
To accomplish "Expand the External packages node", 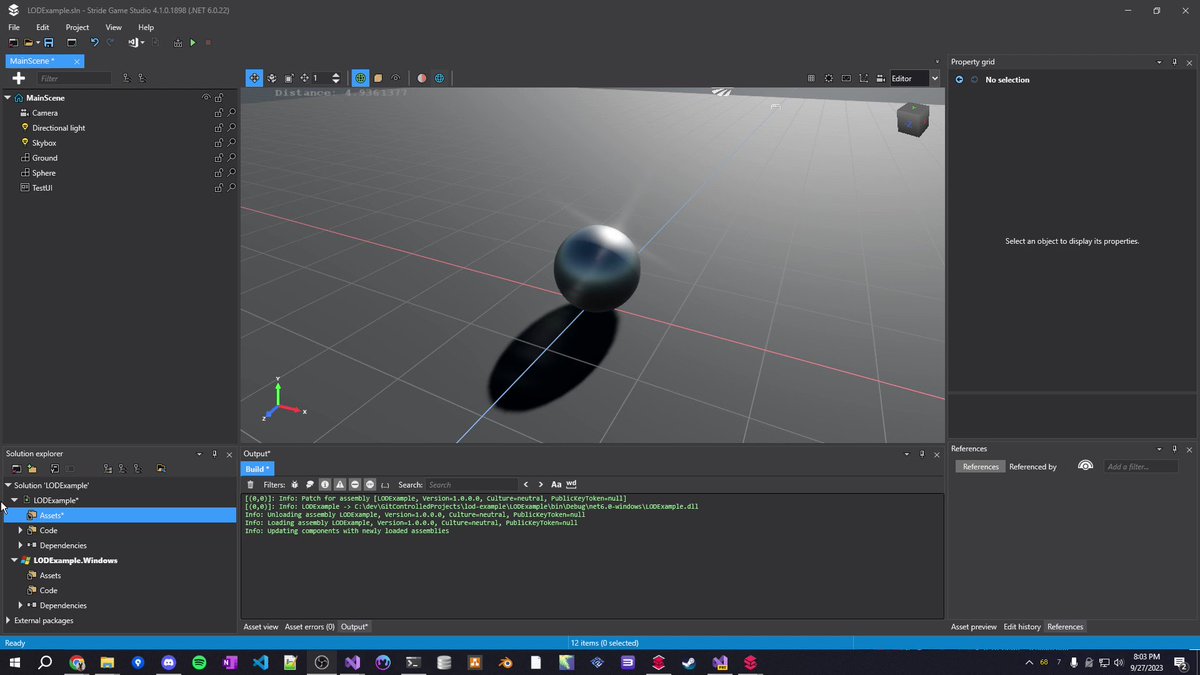I will coord(8,620).
